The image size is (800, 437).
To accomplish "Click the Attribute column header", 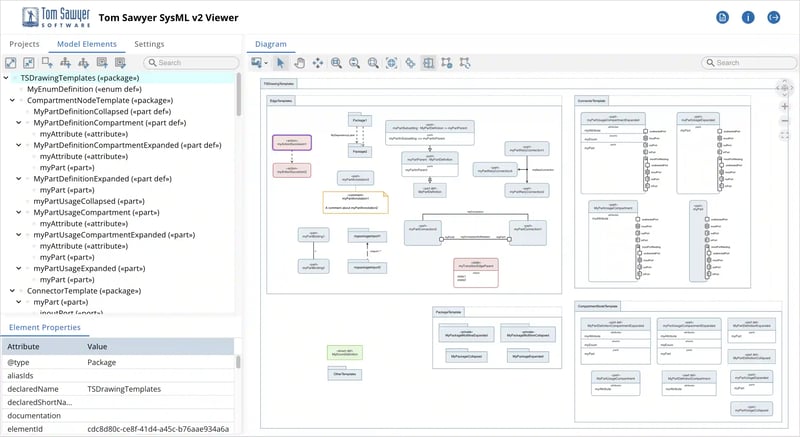I will [x=23, y=347].
